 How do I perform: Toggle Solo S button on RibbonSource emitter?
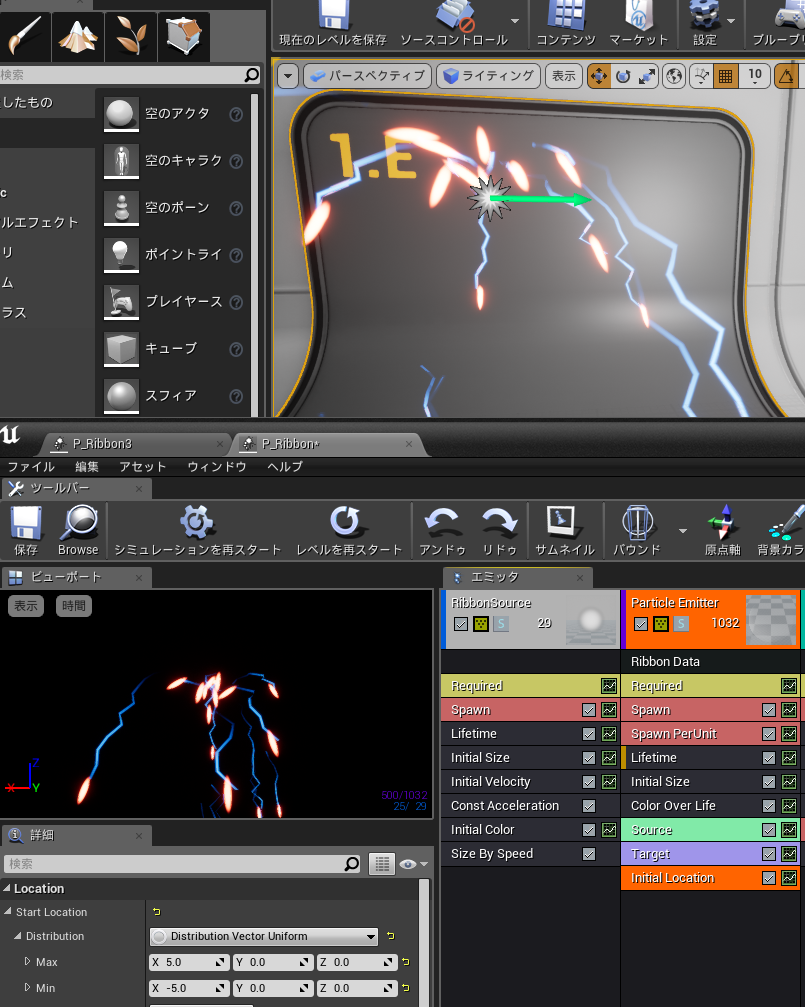[x=501, y=624]
